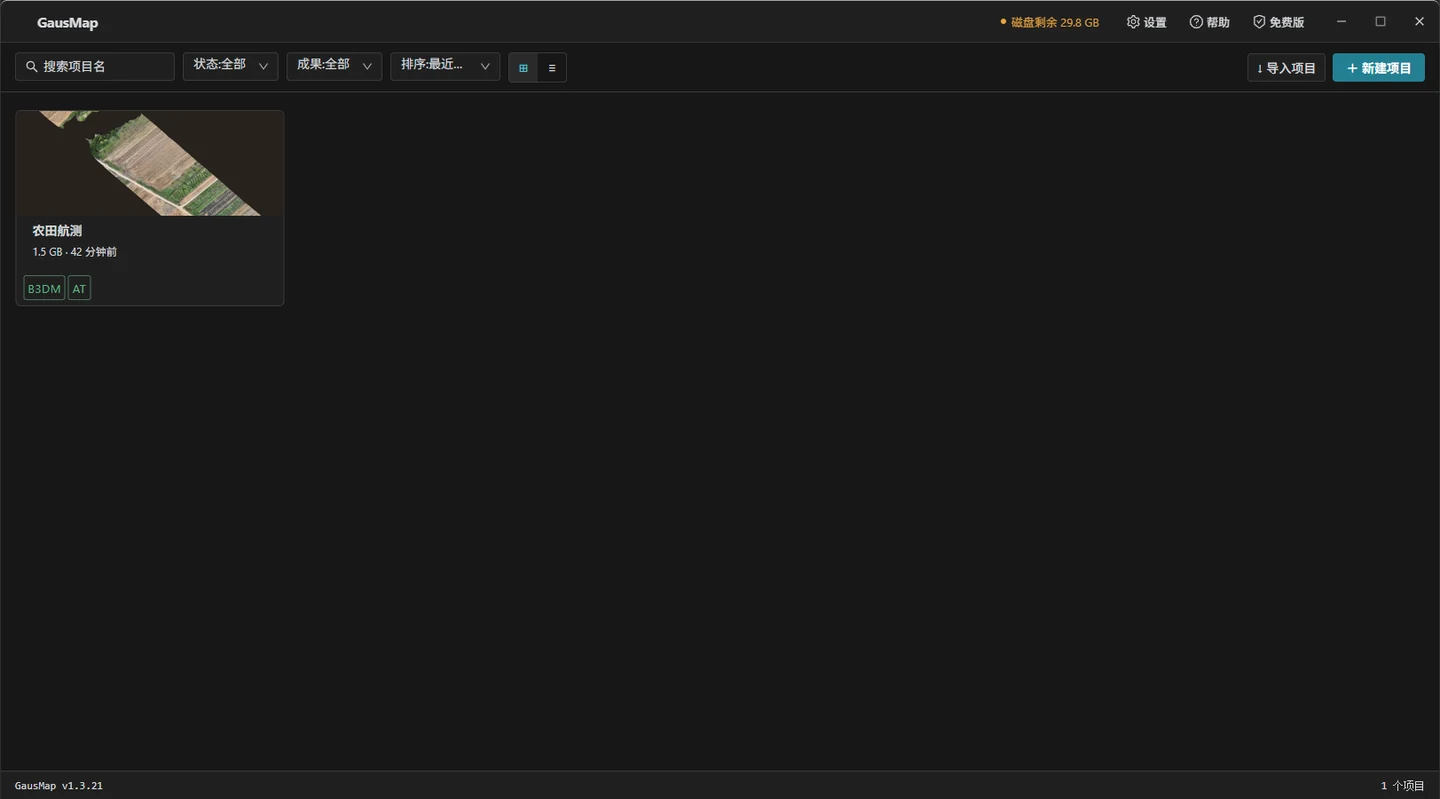Screen dimensions: 1440x799
Task: Open the 设置 settings gear
Action: (x=1146, y=22)
